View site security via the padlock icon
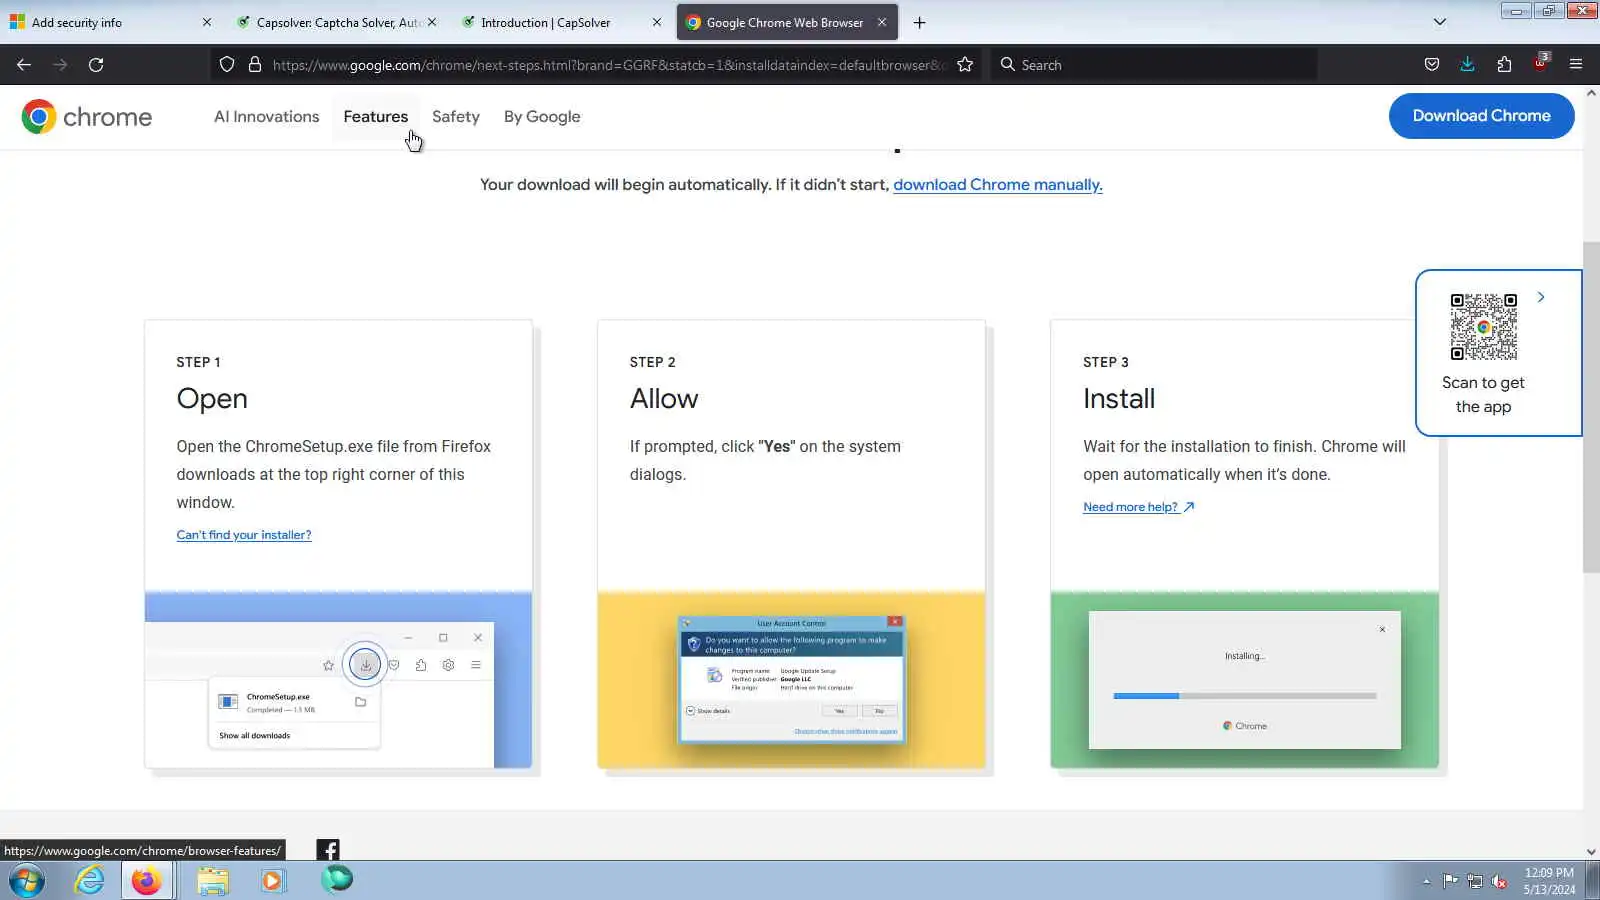Screen dimensions: 1600x900 coord(255,65)
